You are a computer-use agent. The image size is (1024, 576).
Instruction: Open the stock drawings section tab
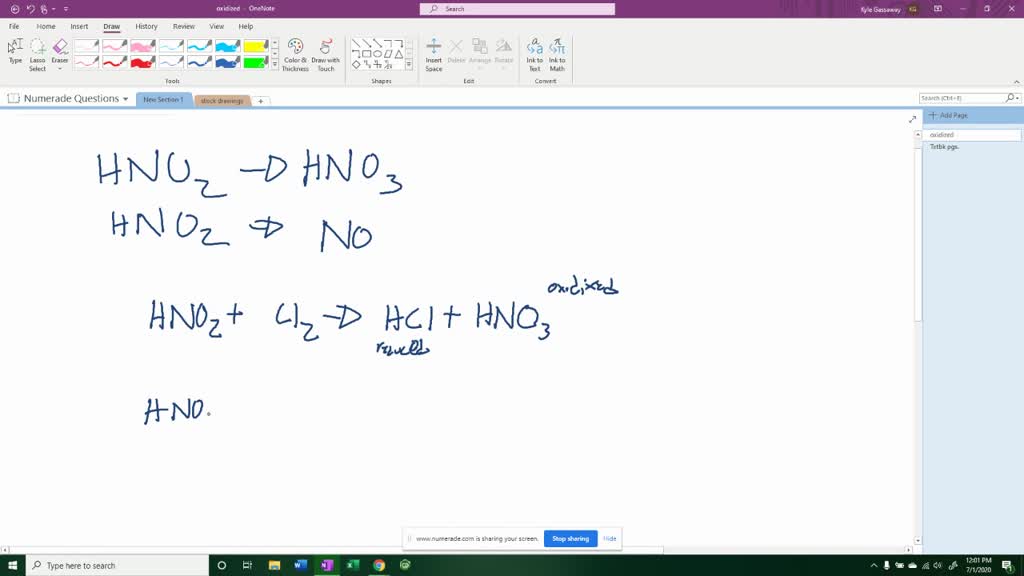click(222, 100)
